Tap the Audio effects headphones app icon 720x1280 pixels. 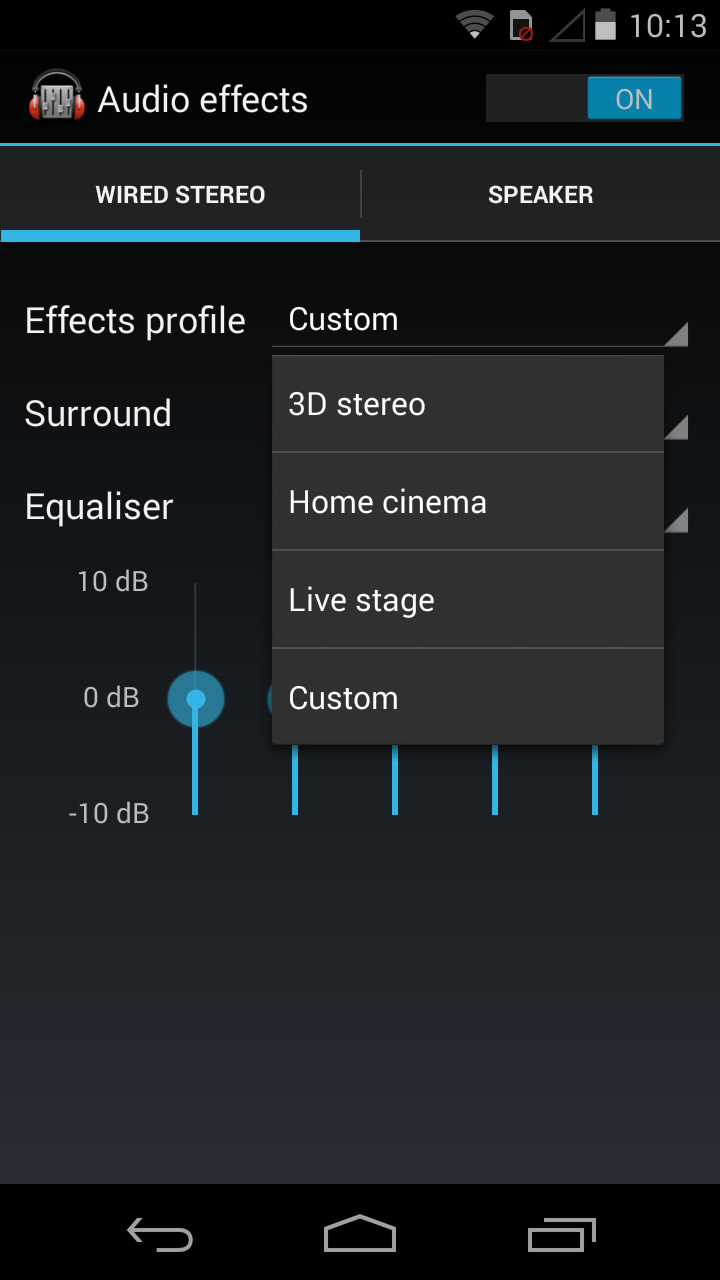pyautogui.click(x=57, y=98)
